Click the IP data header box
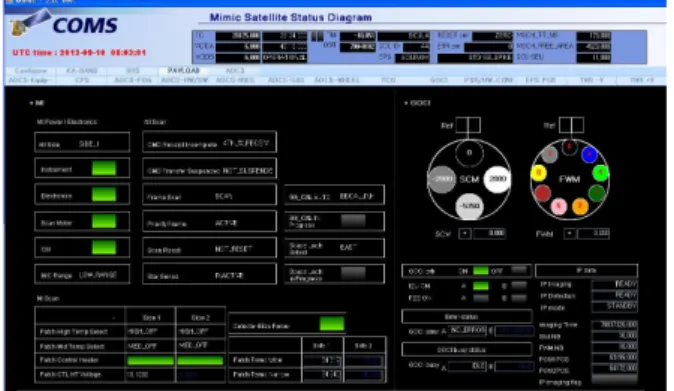 pos(586,270)
